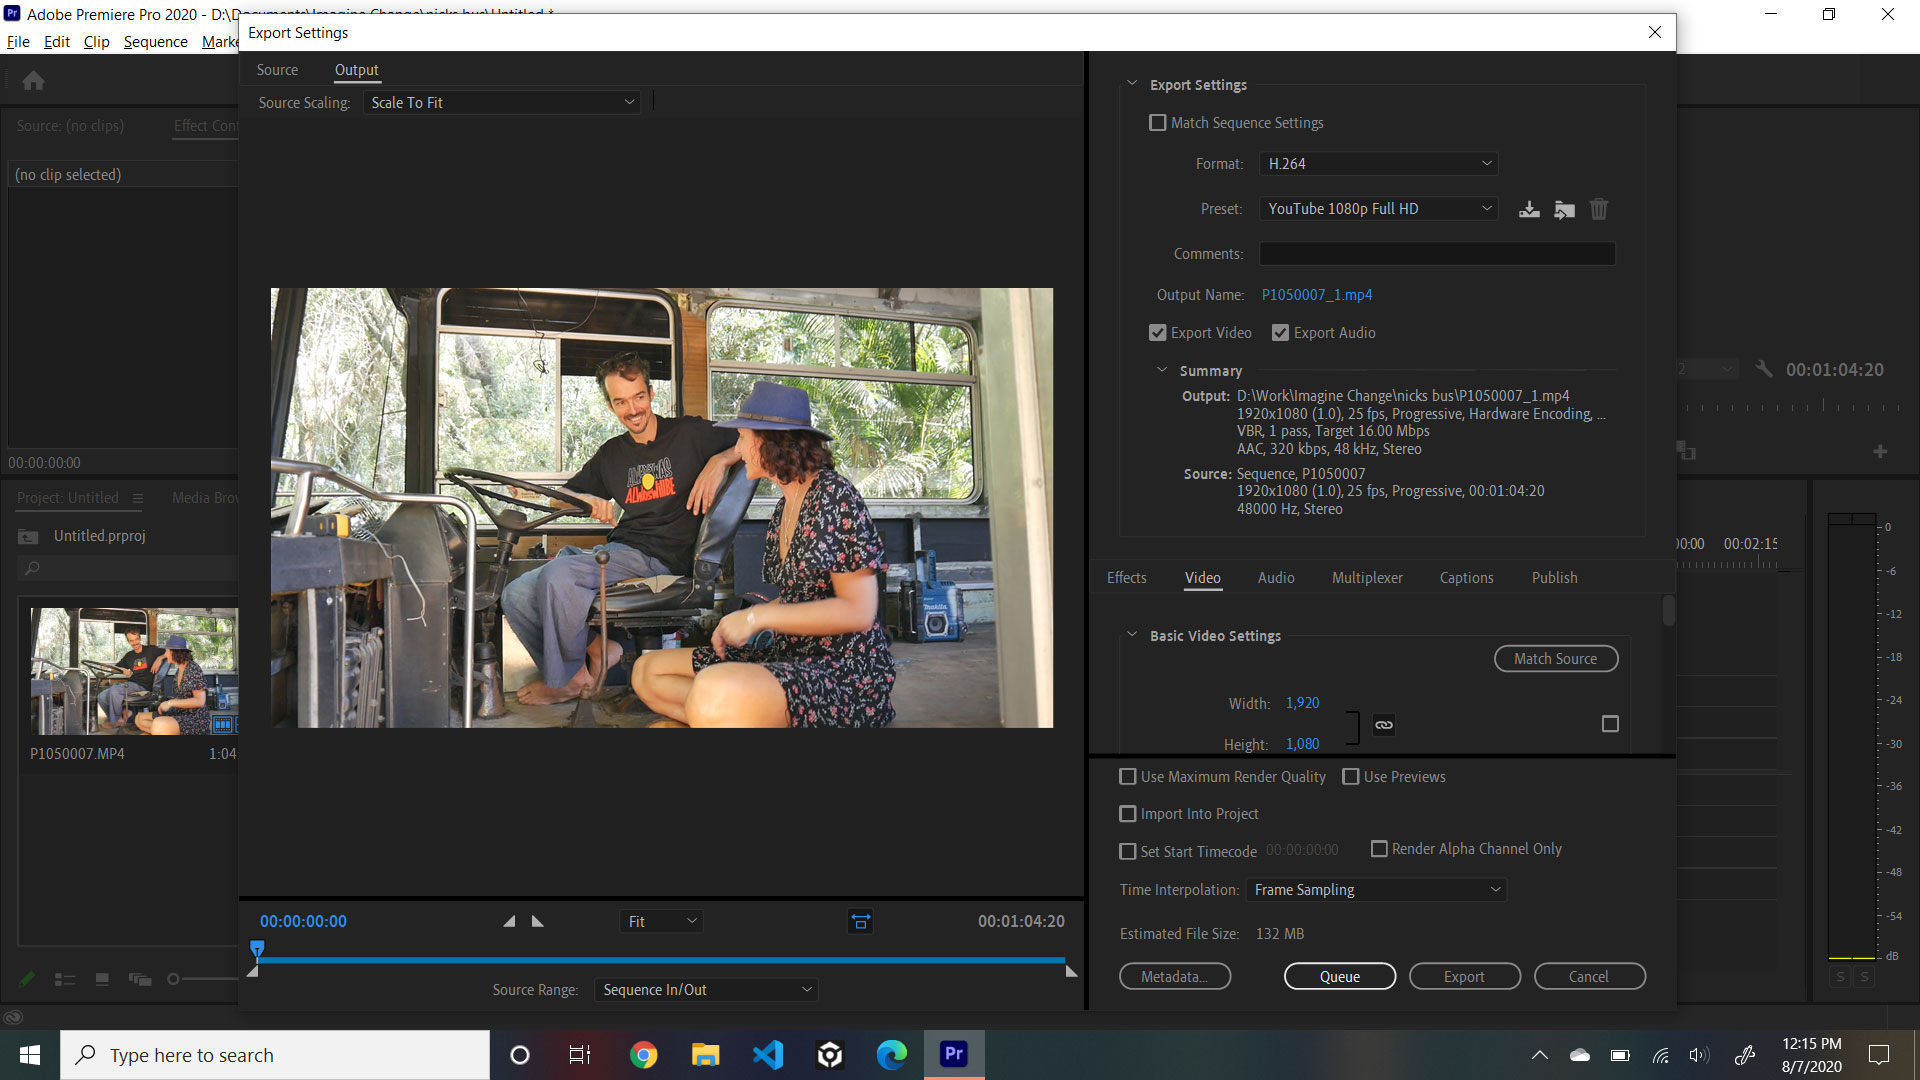This screenshot has height=1080, width=1920.
Task: Open Premiere Pro from the taskbar
Action: coord(953,1054)
